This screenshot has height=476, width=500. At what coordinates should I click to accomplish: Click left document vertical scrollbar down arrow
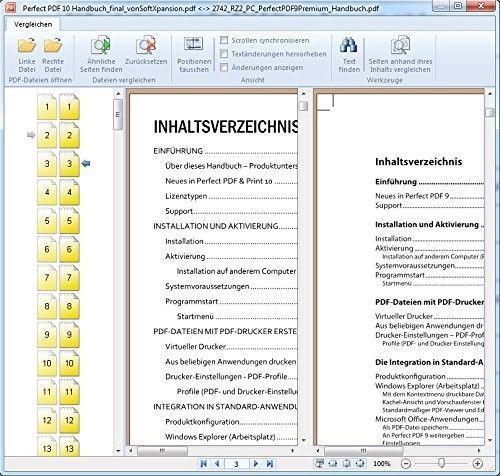tap(303, 440)
